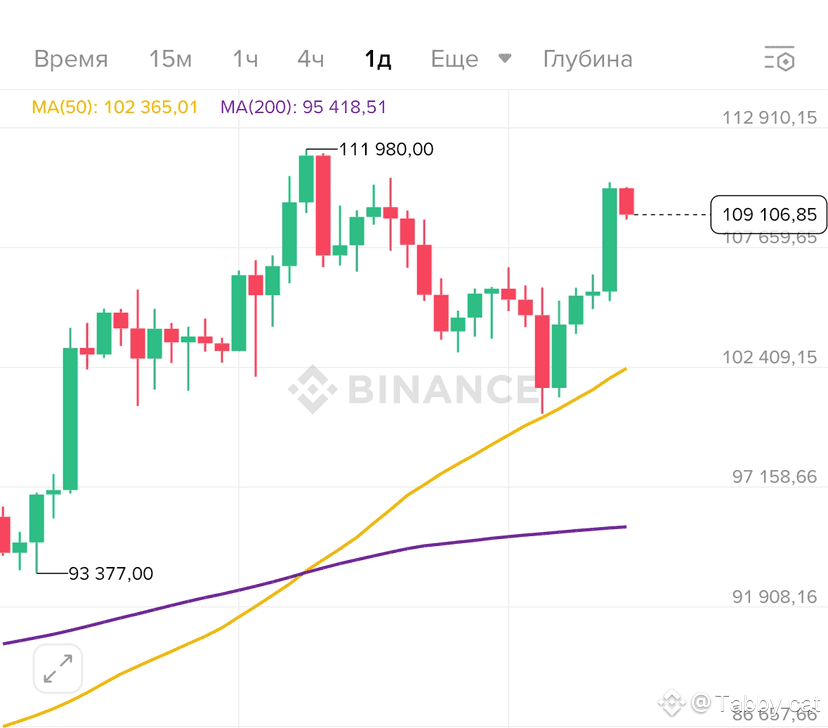The height and width of the screenshot is (728, 828).
Task: Click the MA(200) indicator label
Action: tap(303, 107)
